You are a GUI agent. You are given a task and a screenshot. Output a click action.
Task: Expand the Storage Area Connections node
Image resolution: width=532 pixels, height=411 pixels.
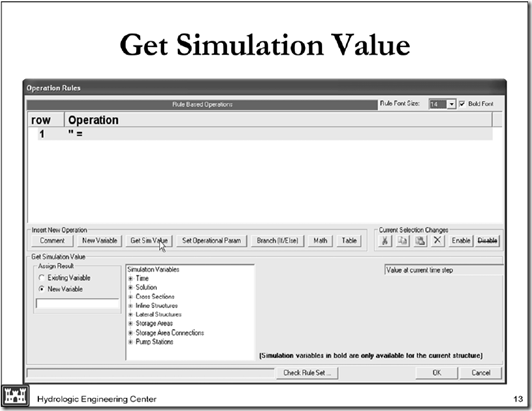[131, 333]
